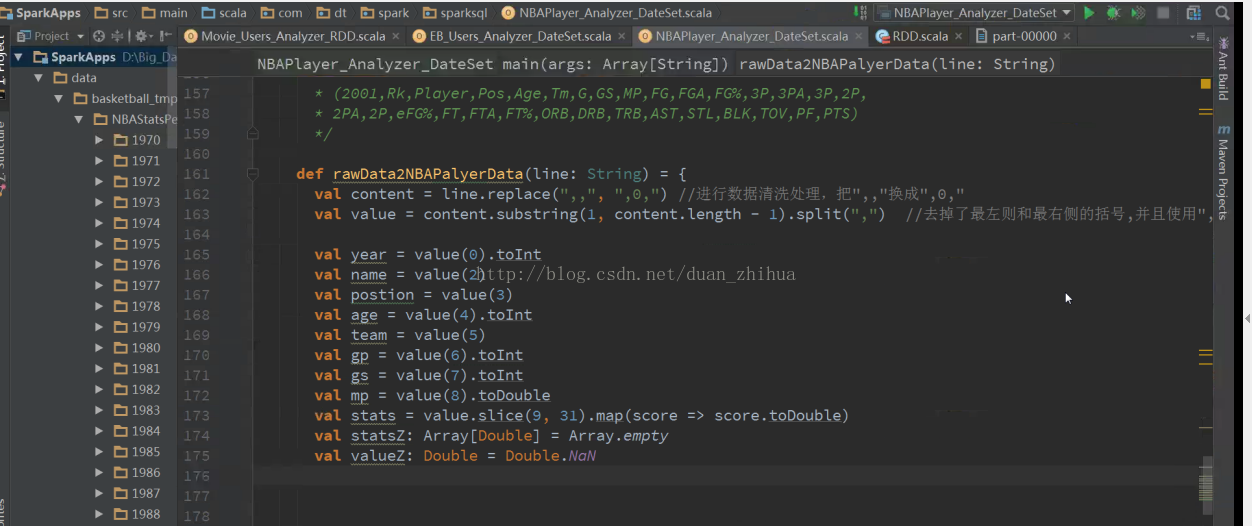Close the RDD.scala tab
Screen dimensions: 1252x526
click(958, 36)
